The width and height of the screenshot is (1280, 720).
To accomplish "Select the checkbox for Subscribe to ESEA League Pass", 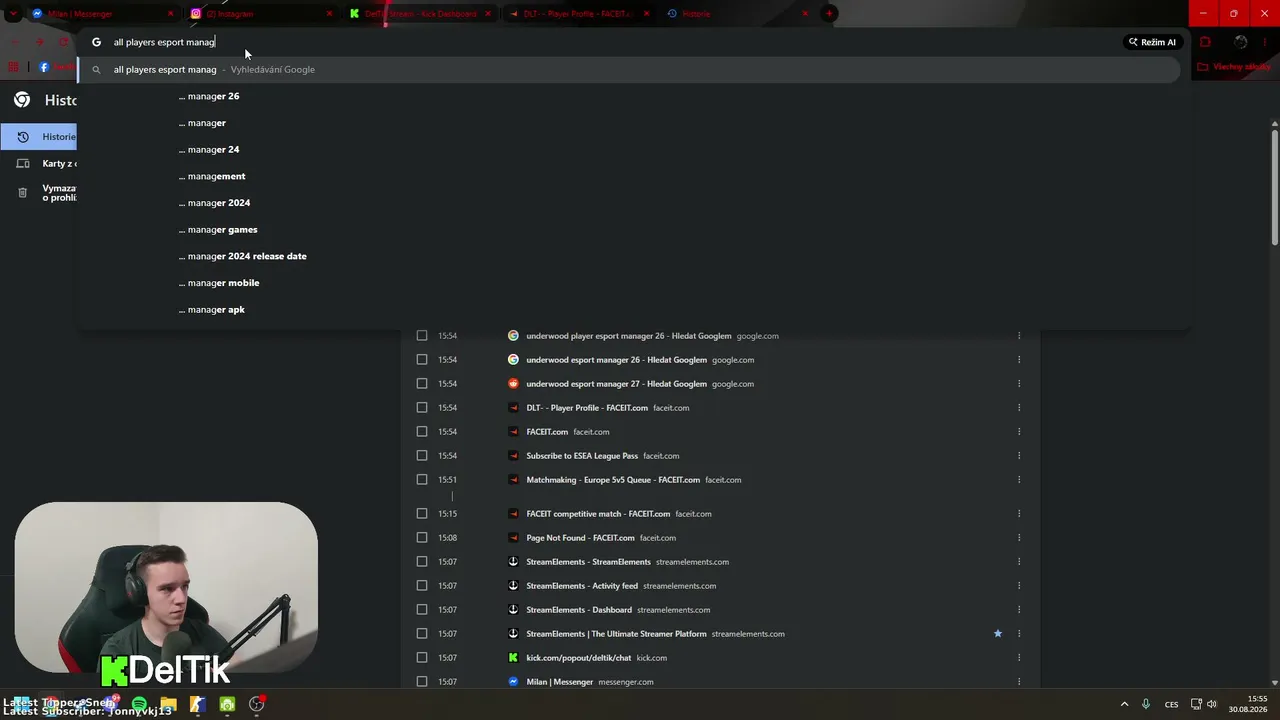I will [x=422, y=456].
